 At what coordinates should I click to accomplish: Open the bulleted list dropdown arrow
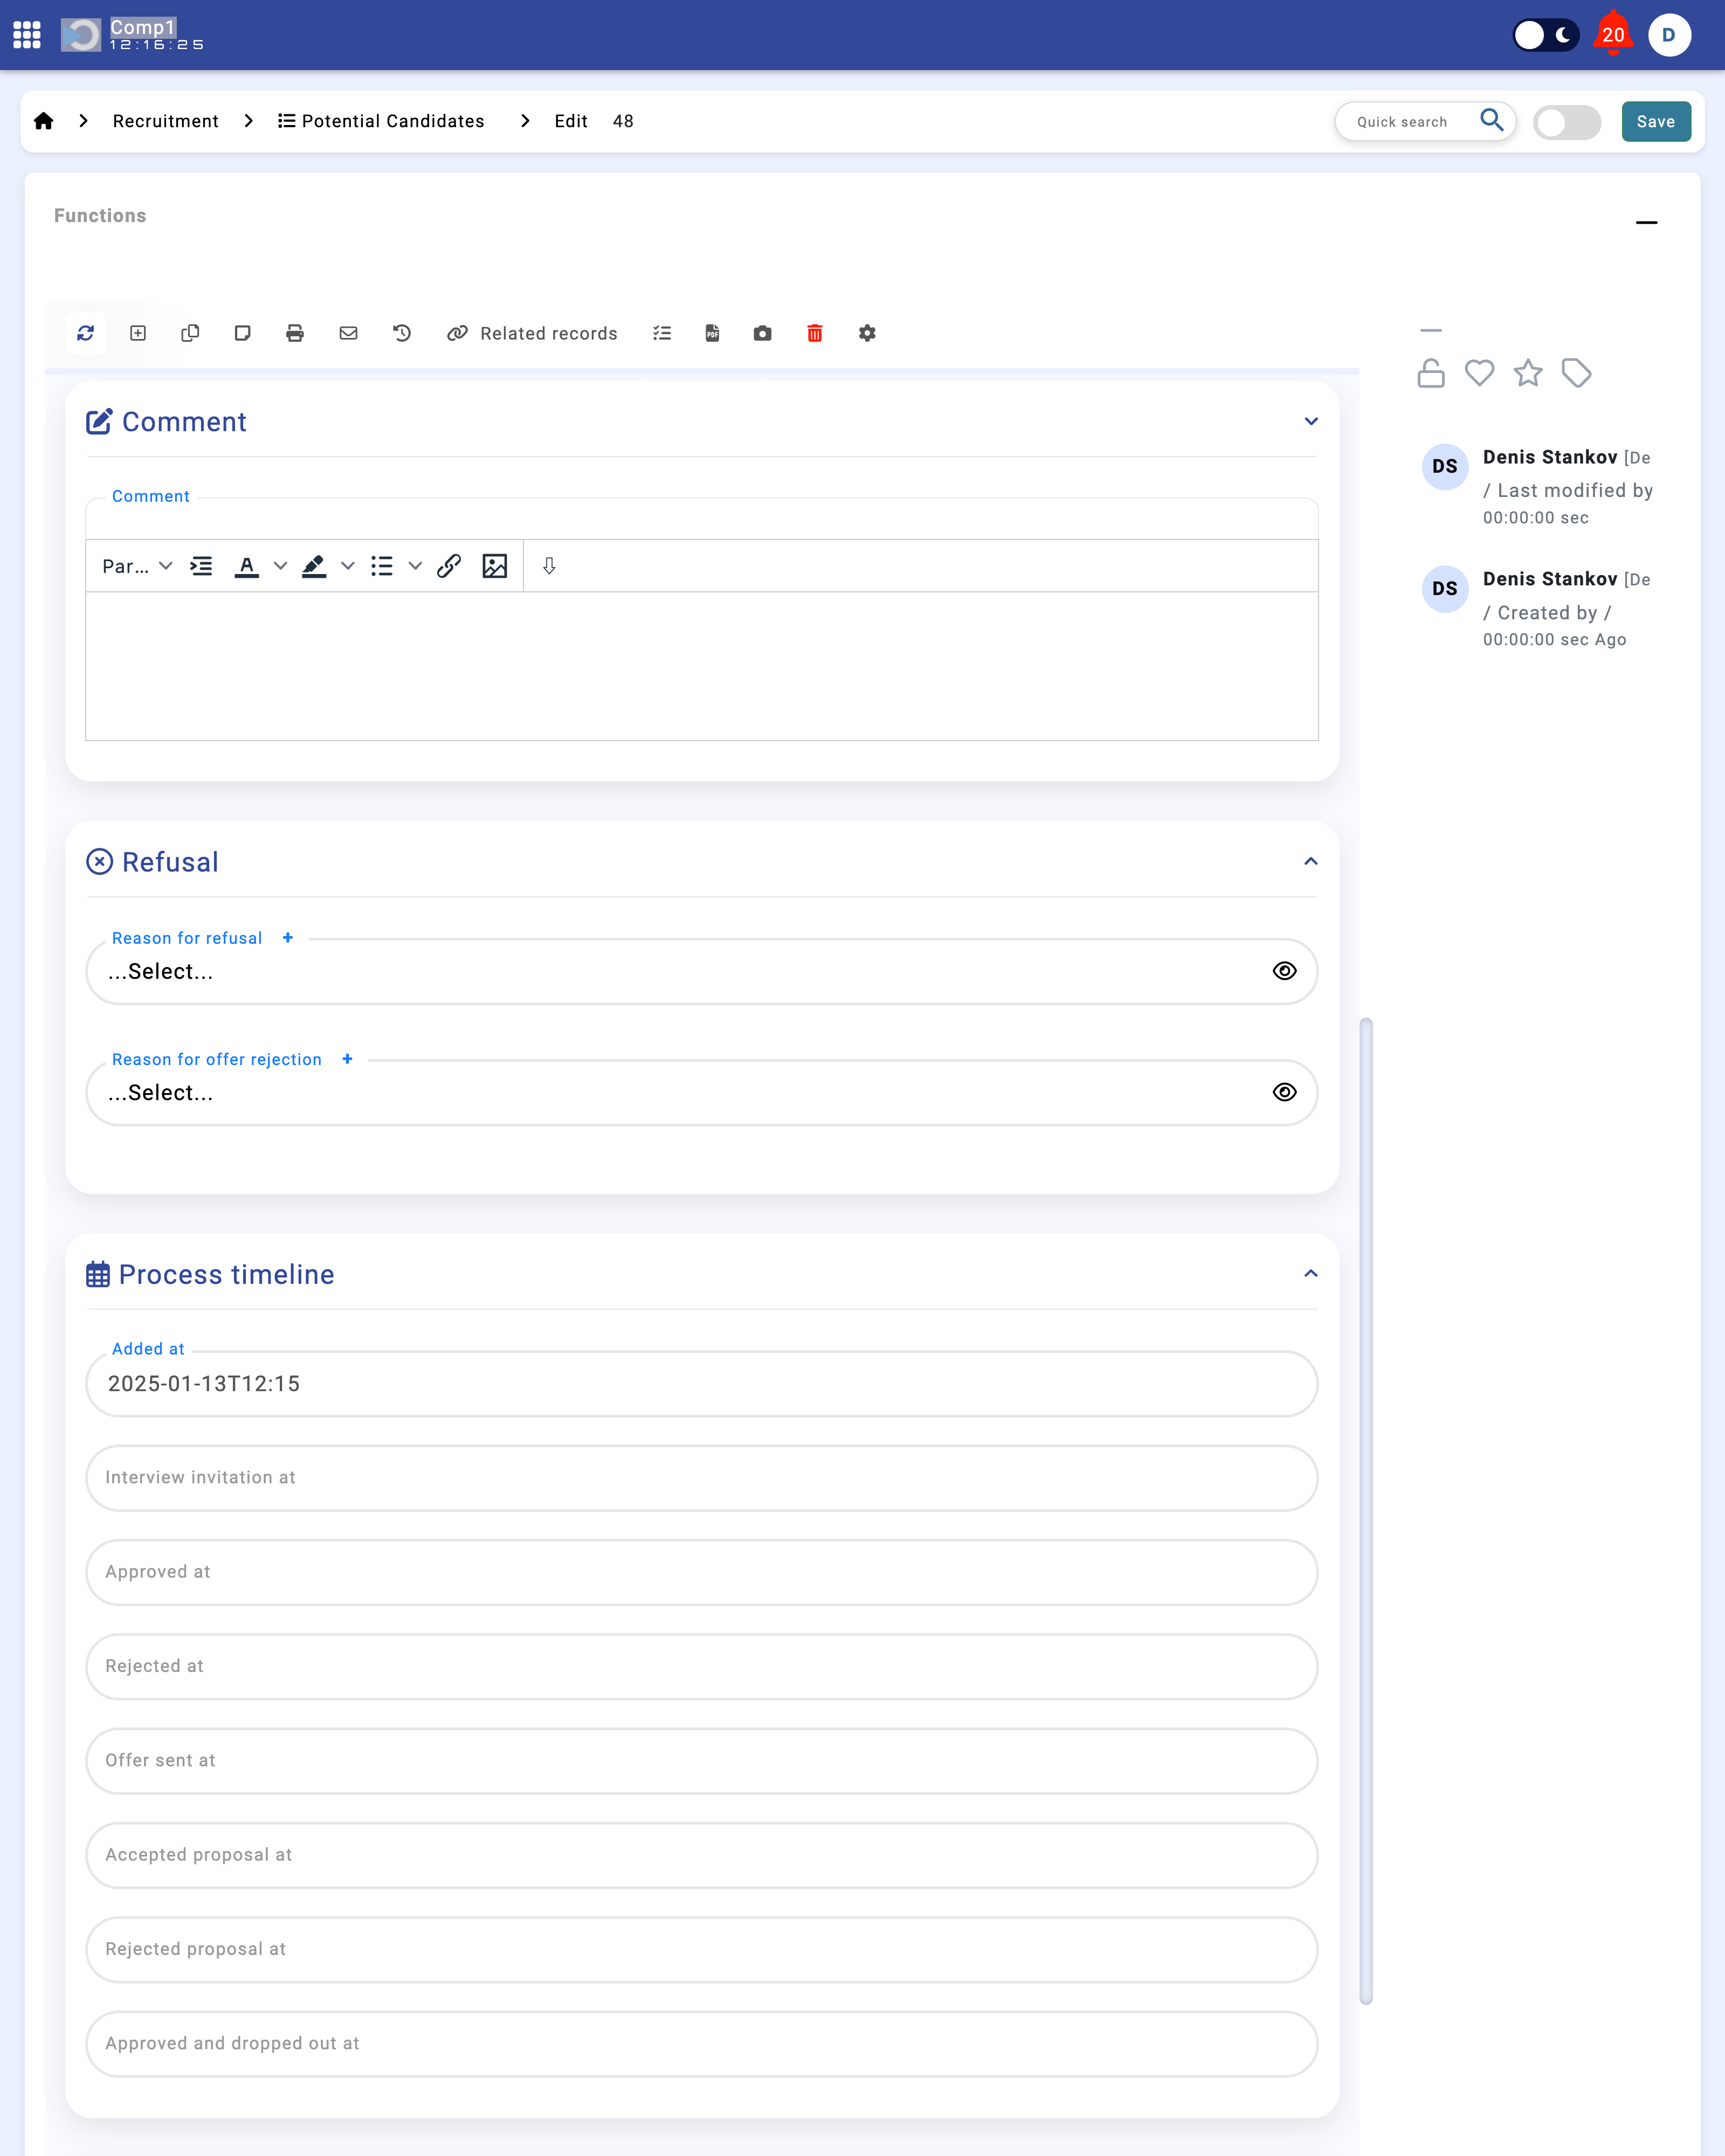[415, 566]
